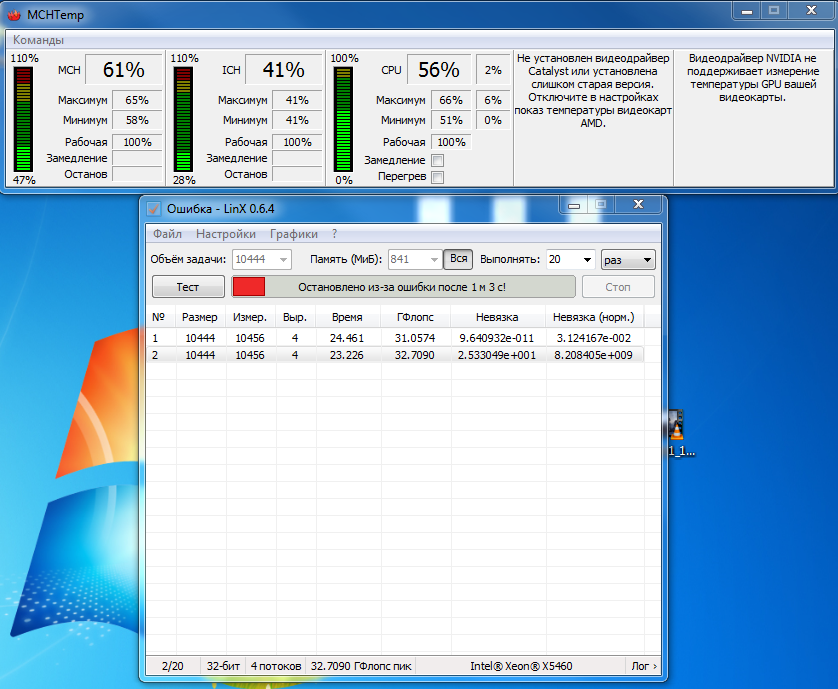Click MCH Рабочая value 100%
The width and height of the screenshot is (838, 689).
[137, 142]
